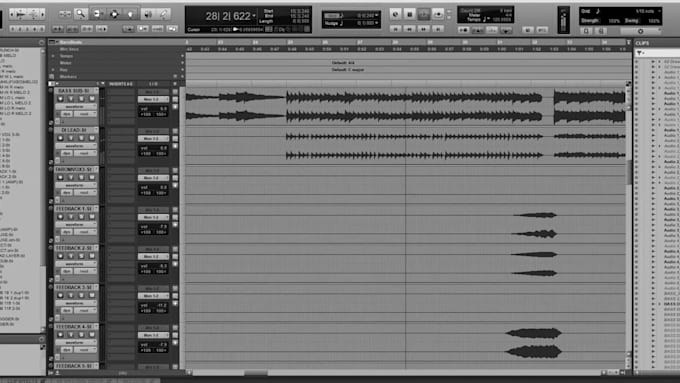Viewport: 680px width, 383px height.
Task: Open the Clips list filter dropdown
Action: click(x=640, y=53)
